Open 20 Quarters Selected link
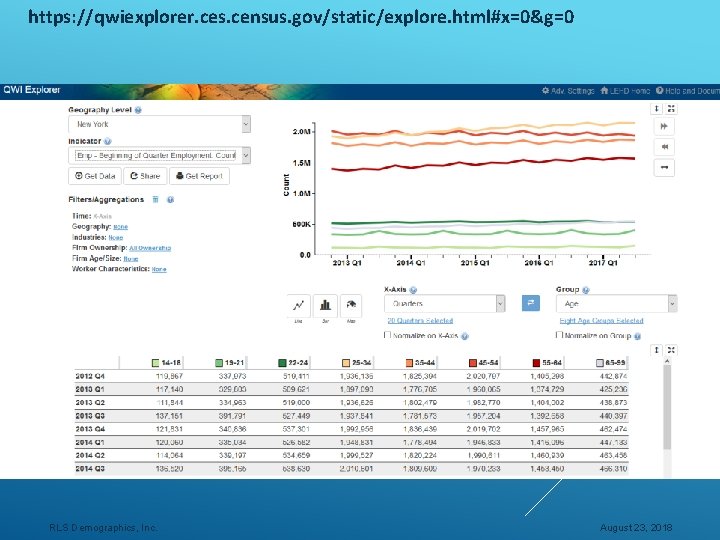720x540 pixels. tap(420, 321)
